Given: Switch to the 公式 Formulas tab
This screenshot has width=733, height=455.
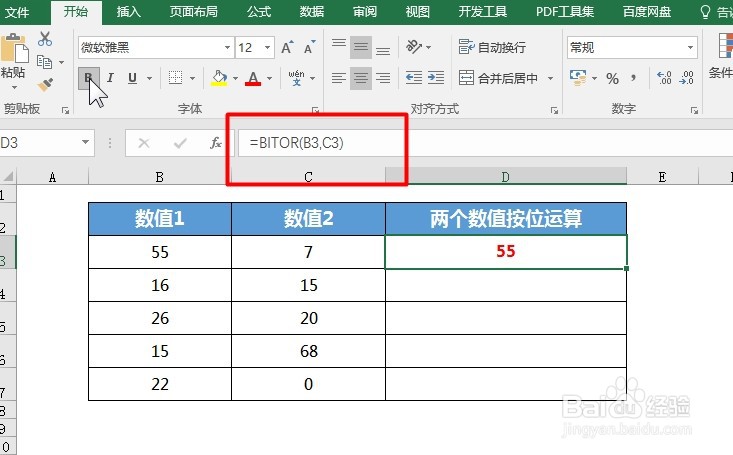Looking at the screenshot, I should pos(259,12).
